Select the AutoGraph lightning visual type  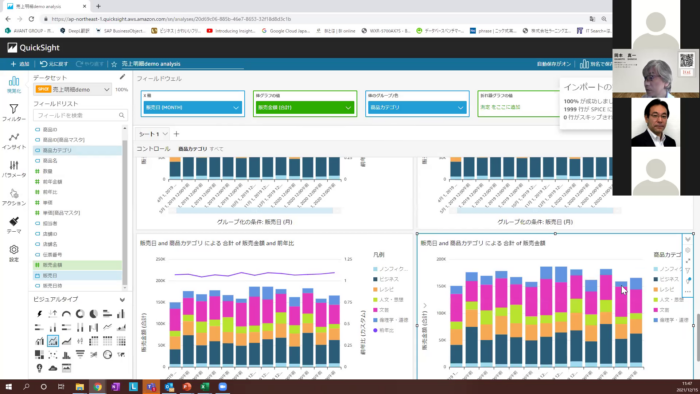click(39, 314)
